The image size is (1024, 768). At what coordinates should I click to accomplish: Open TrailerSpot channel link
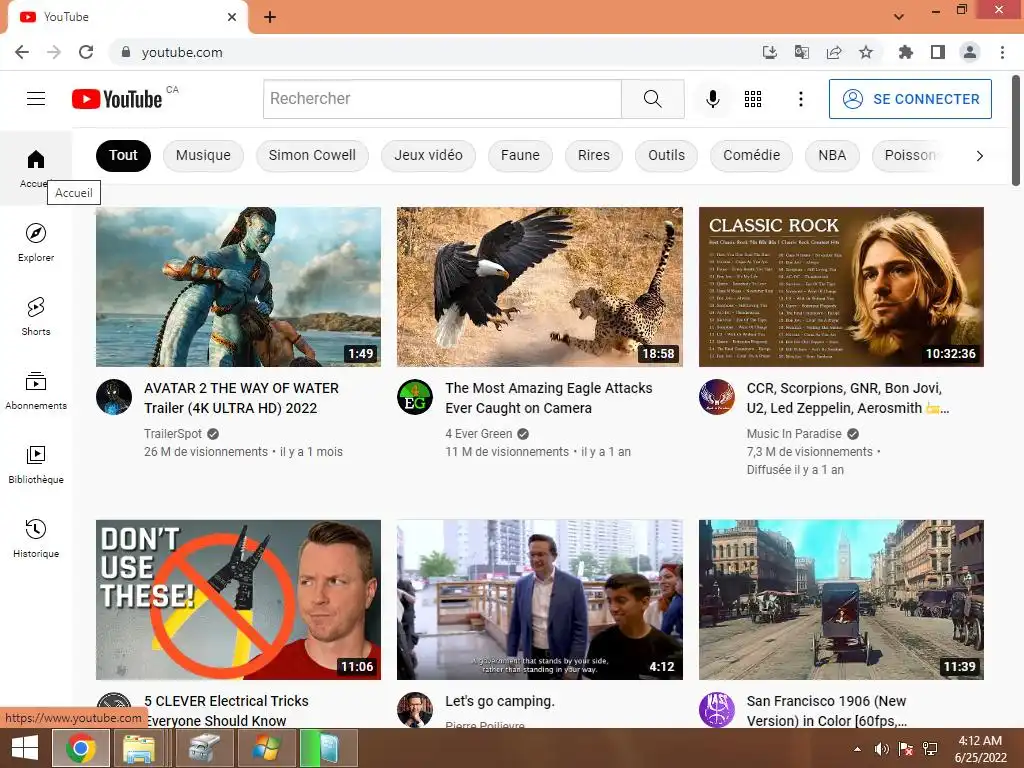(x=173, y=434)
